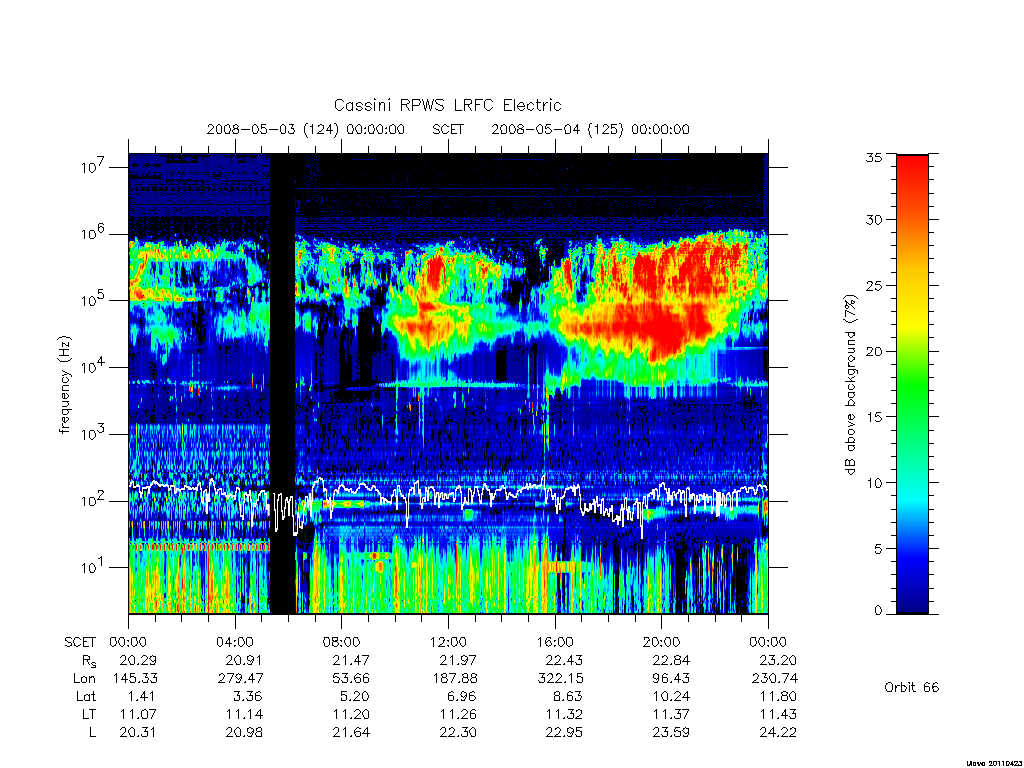Screen dimensions: 1024x768
Task: Click the "Orbit 66" label
Action: 911,688
